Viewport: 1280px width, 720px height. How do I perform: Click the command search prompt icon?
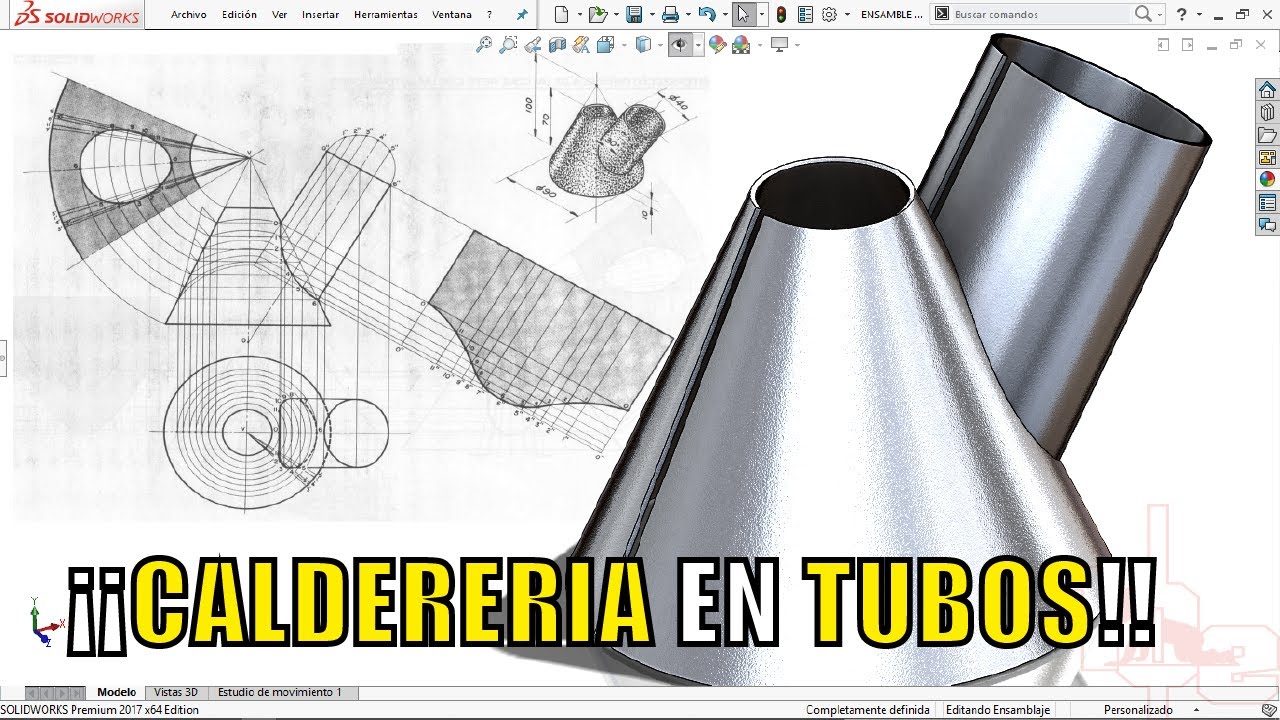[941, 14]
